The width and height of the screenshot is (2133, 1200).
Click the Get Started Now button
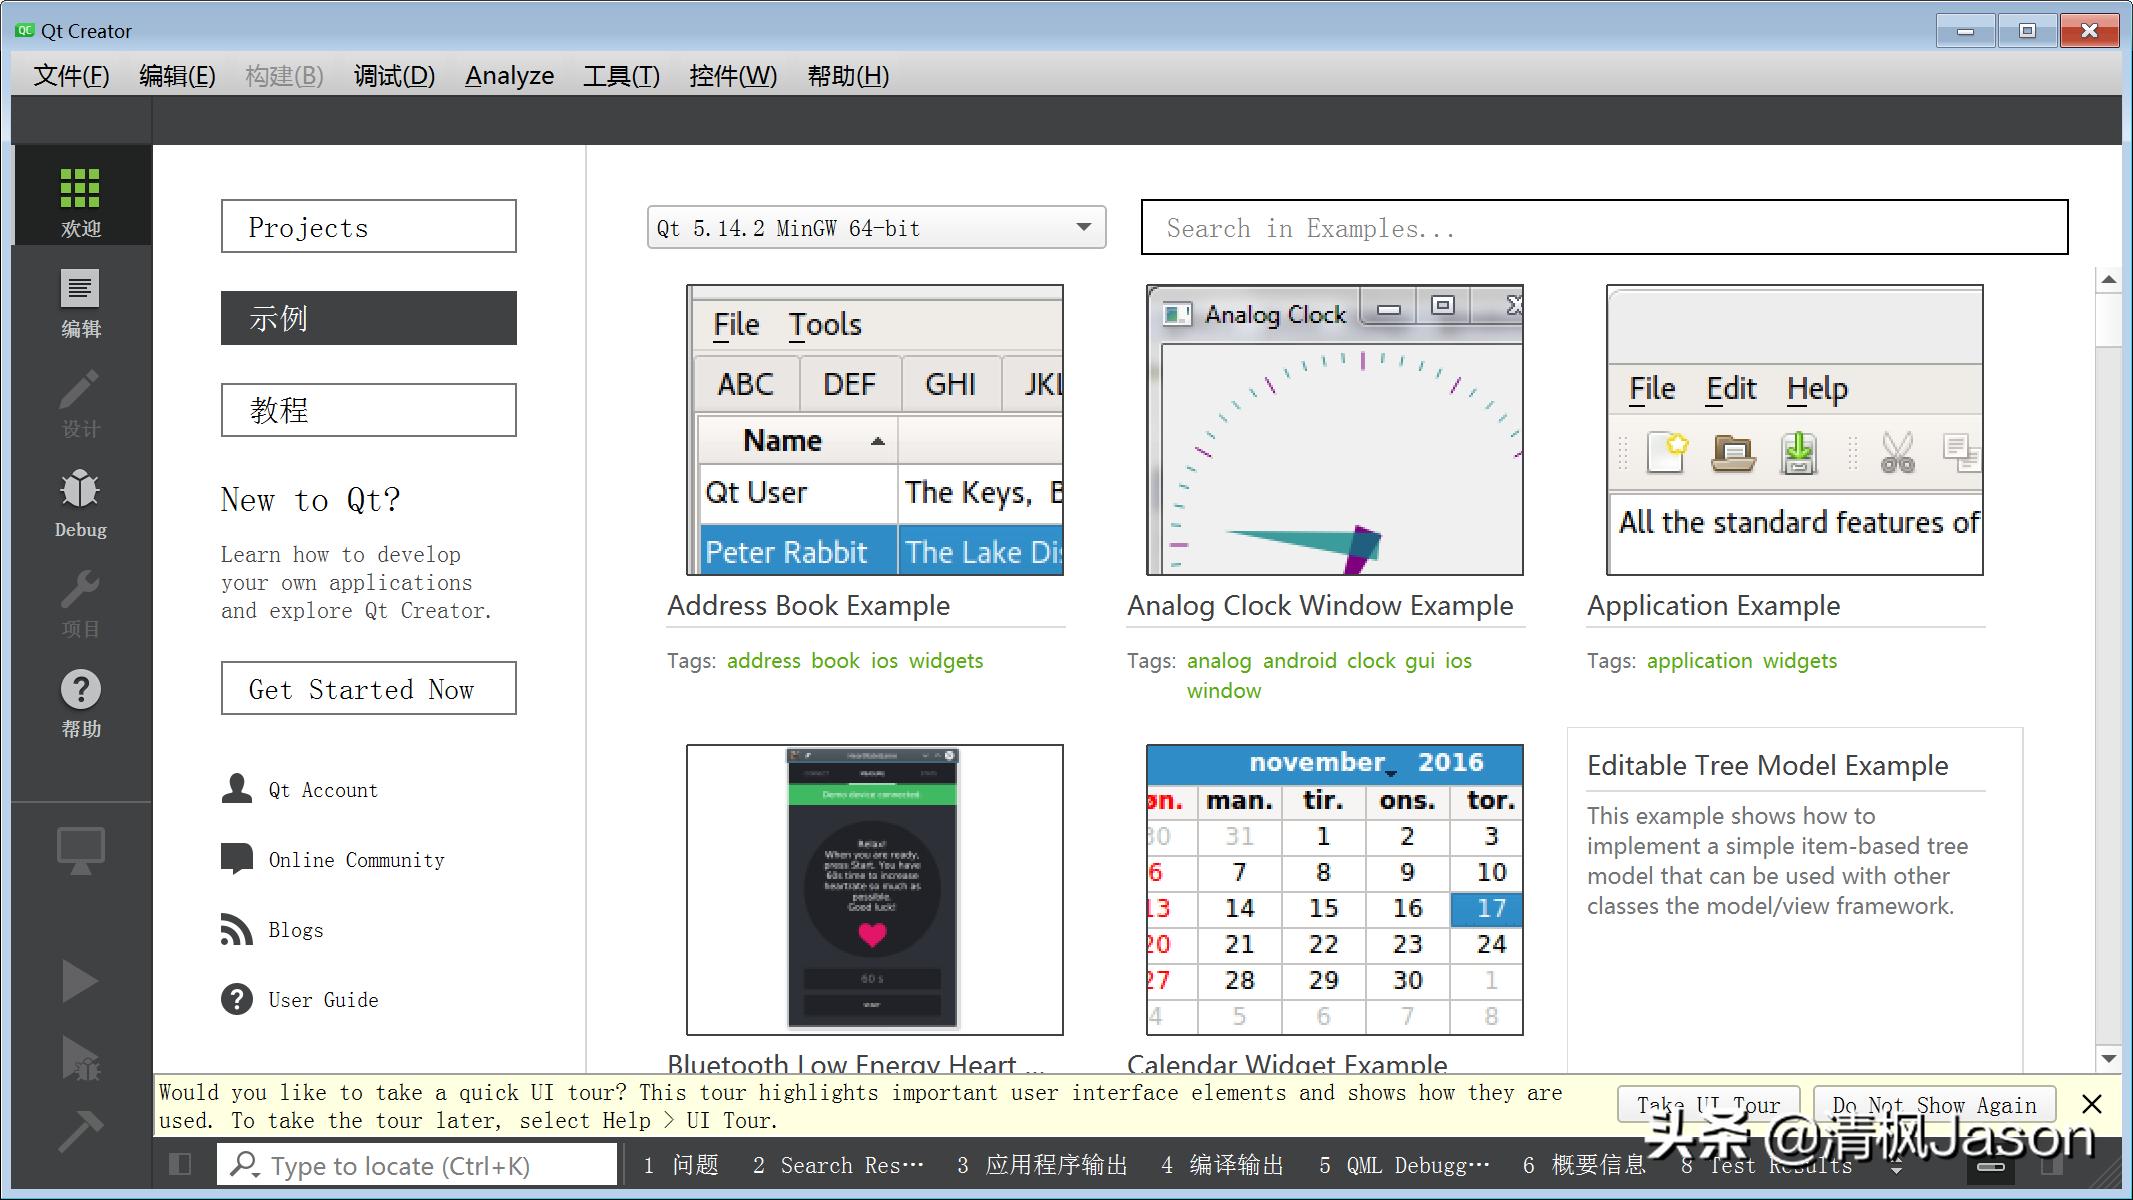pos(368,689)
